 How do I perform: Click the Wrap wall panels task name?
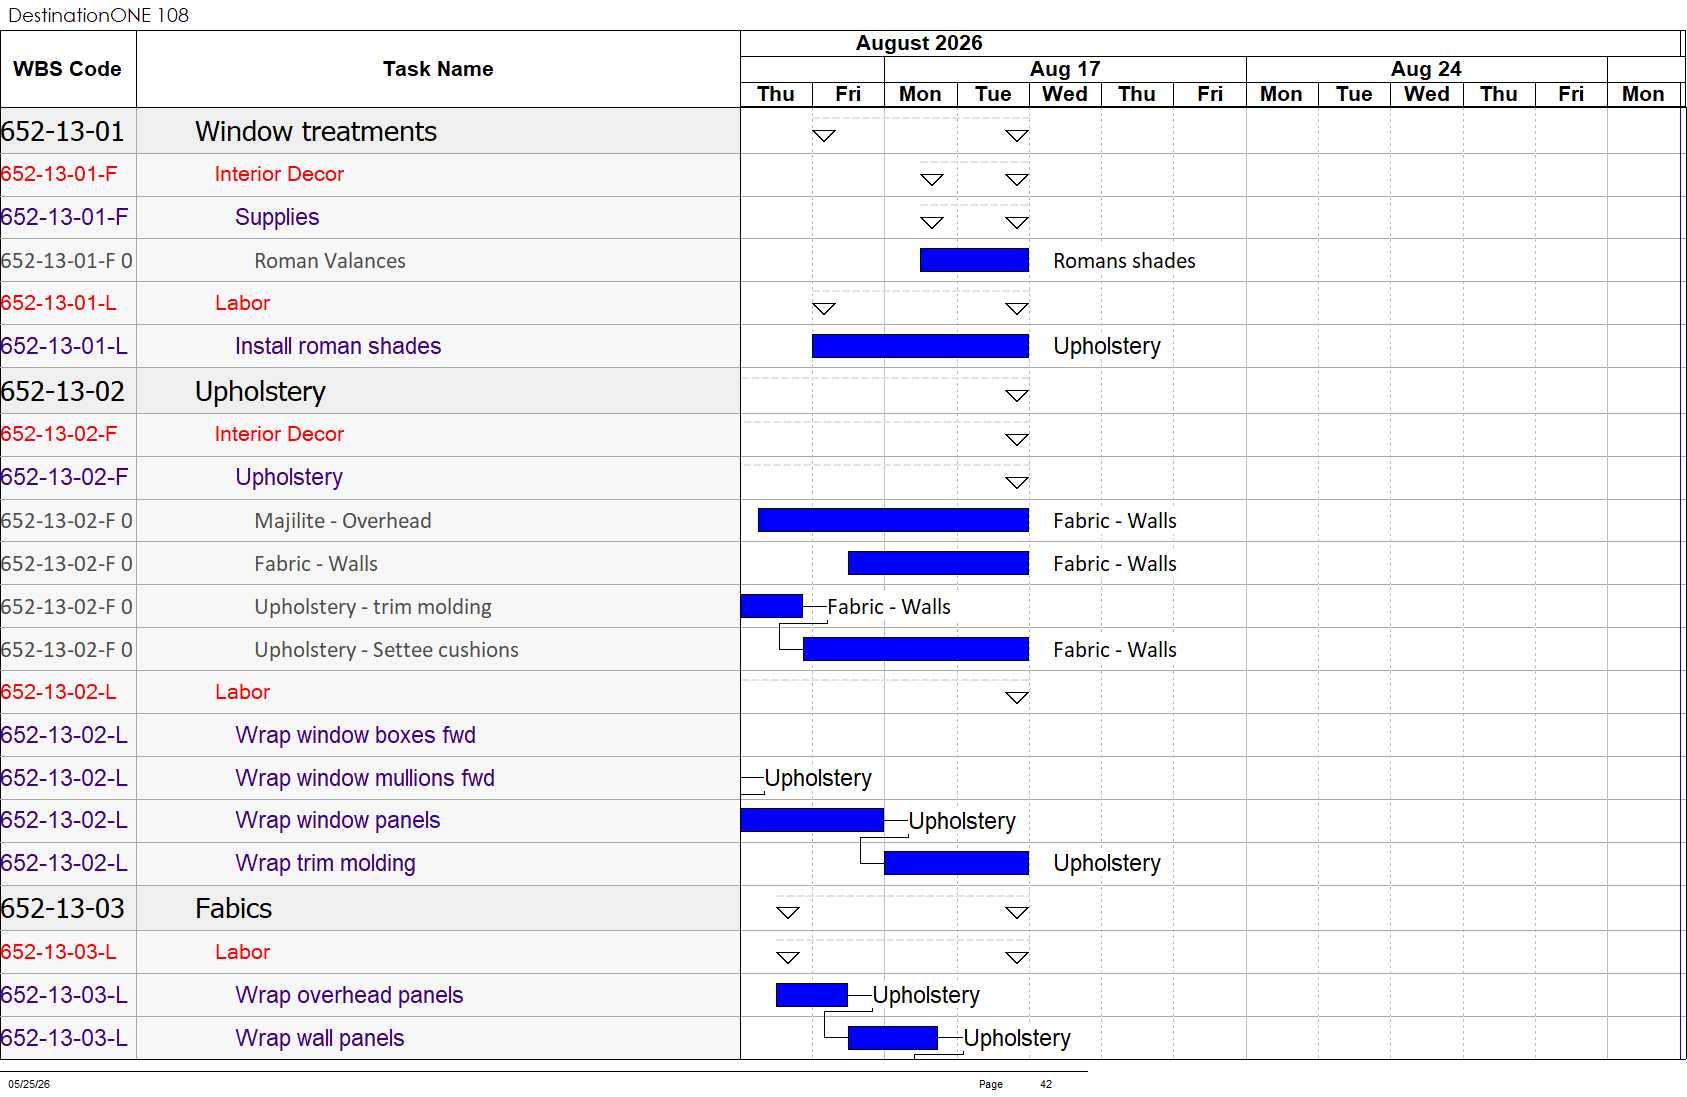click(320, 1038)
